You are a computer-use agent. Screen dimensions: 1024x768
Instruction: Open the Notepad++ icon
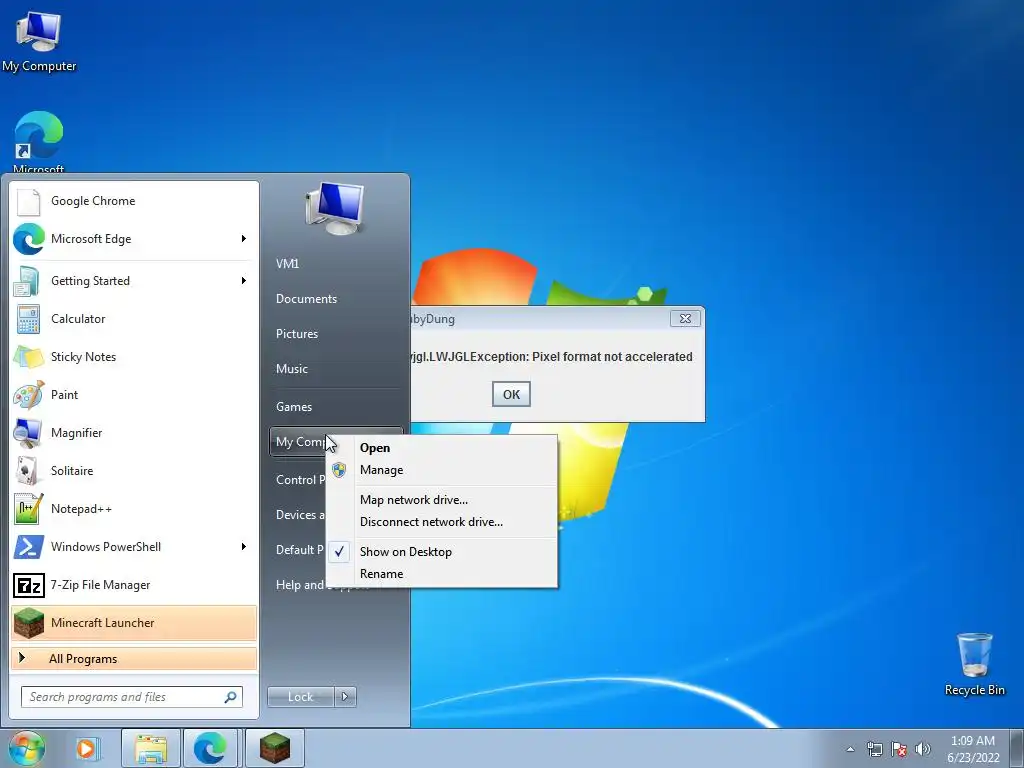[28, 509]
